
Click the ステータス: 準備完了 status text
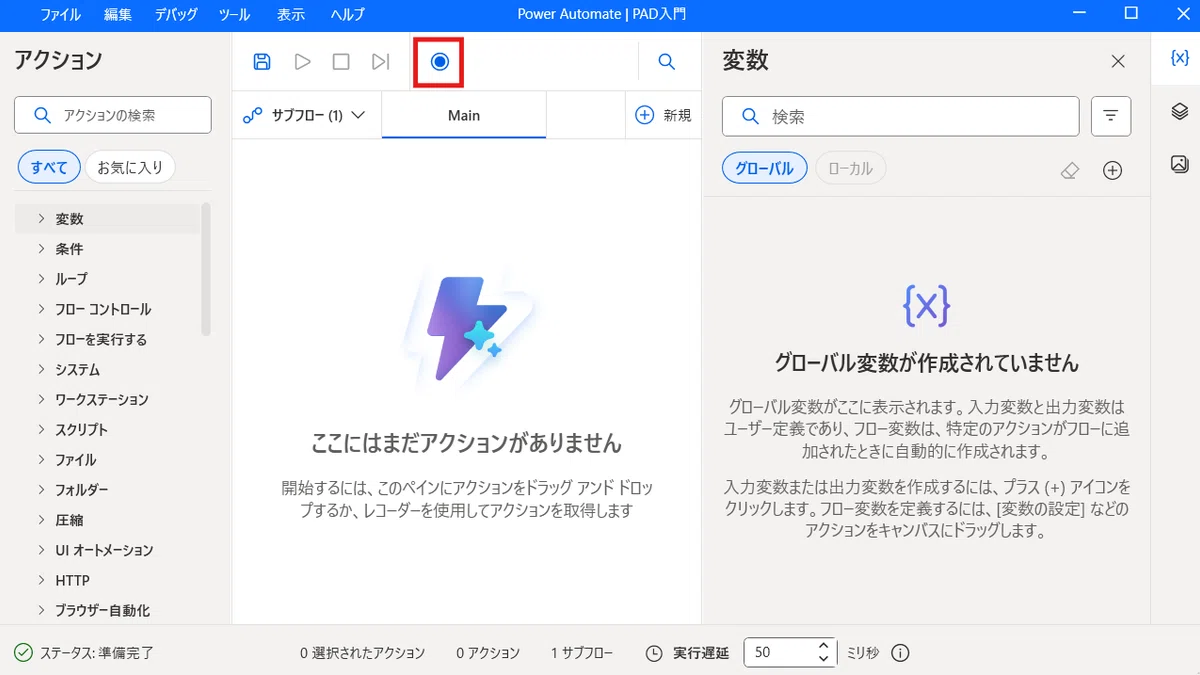tap(97, 653)
